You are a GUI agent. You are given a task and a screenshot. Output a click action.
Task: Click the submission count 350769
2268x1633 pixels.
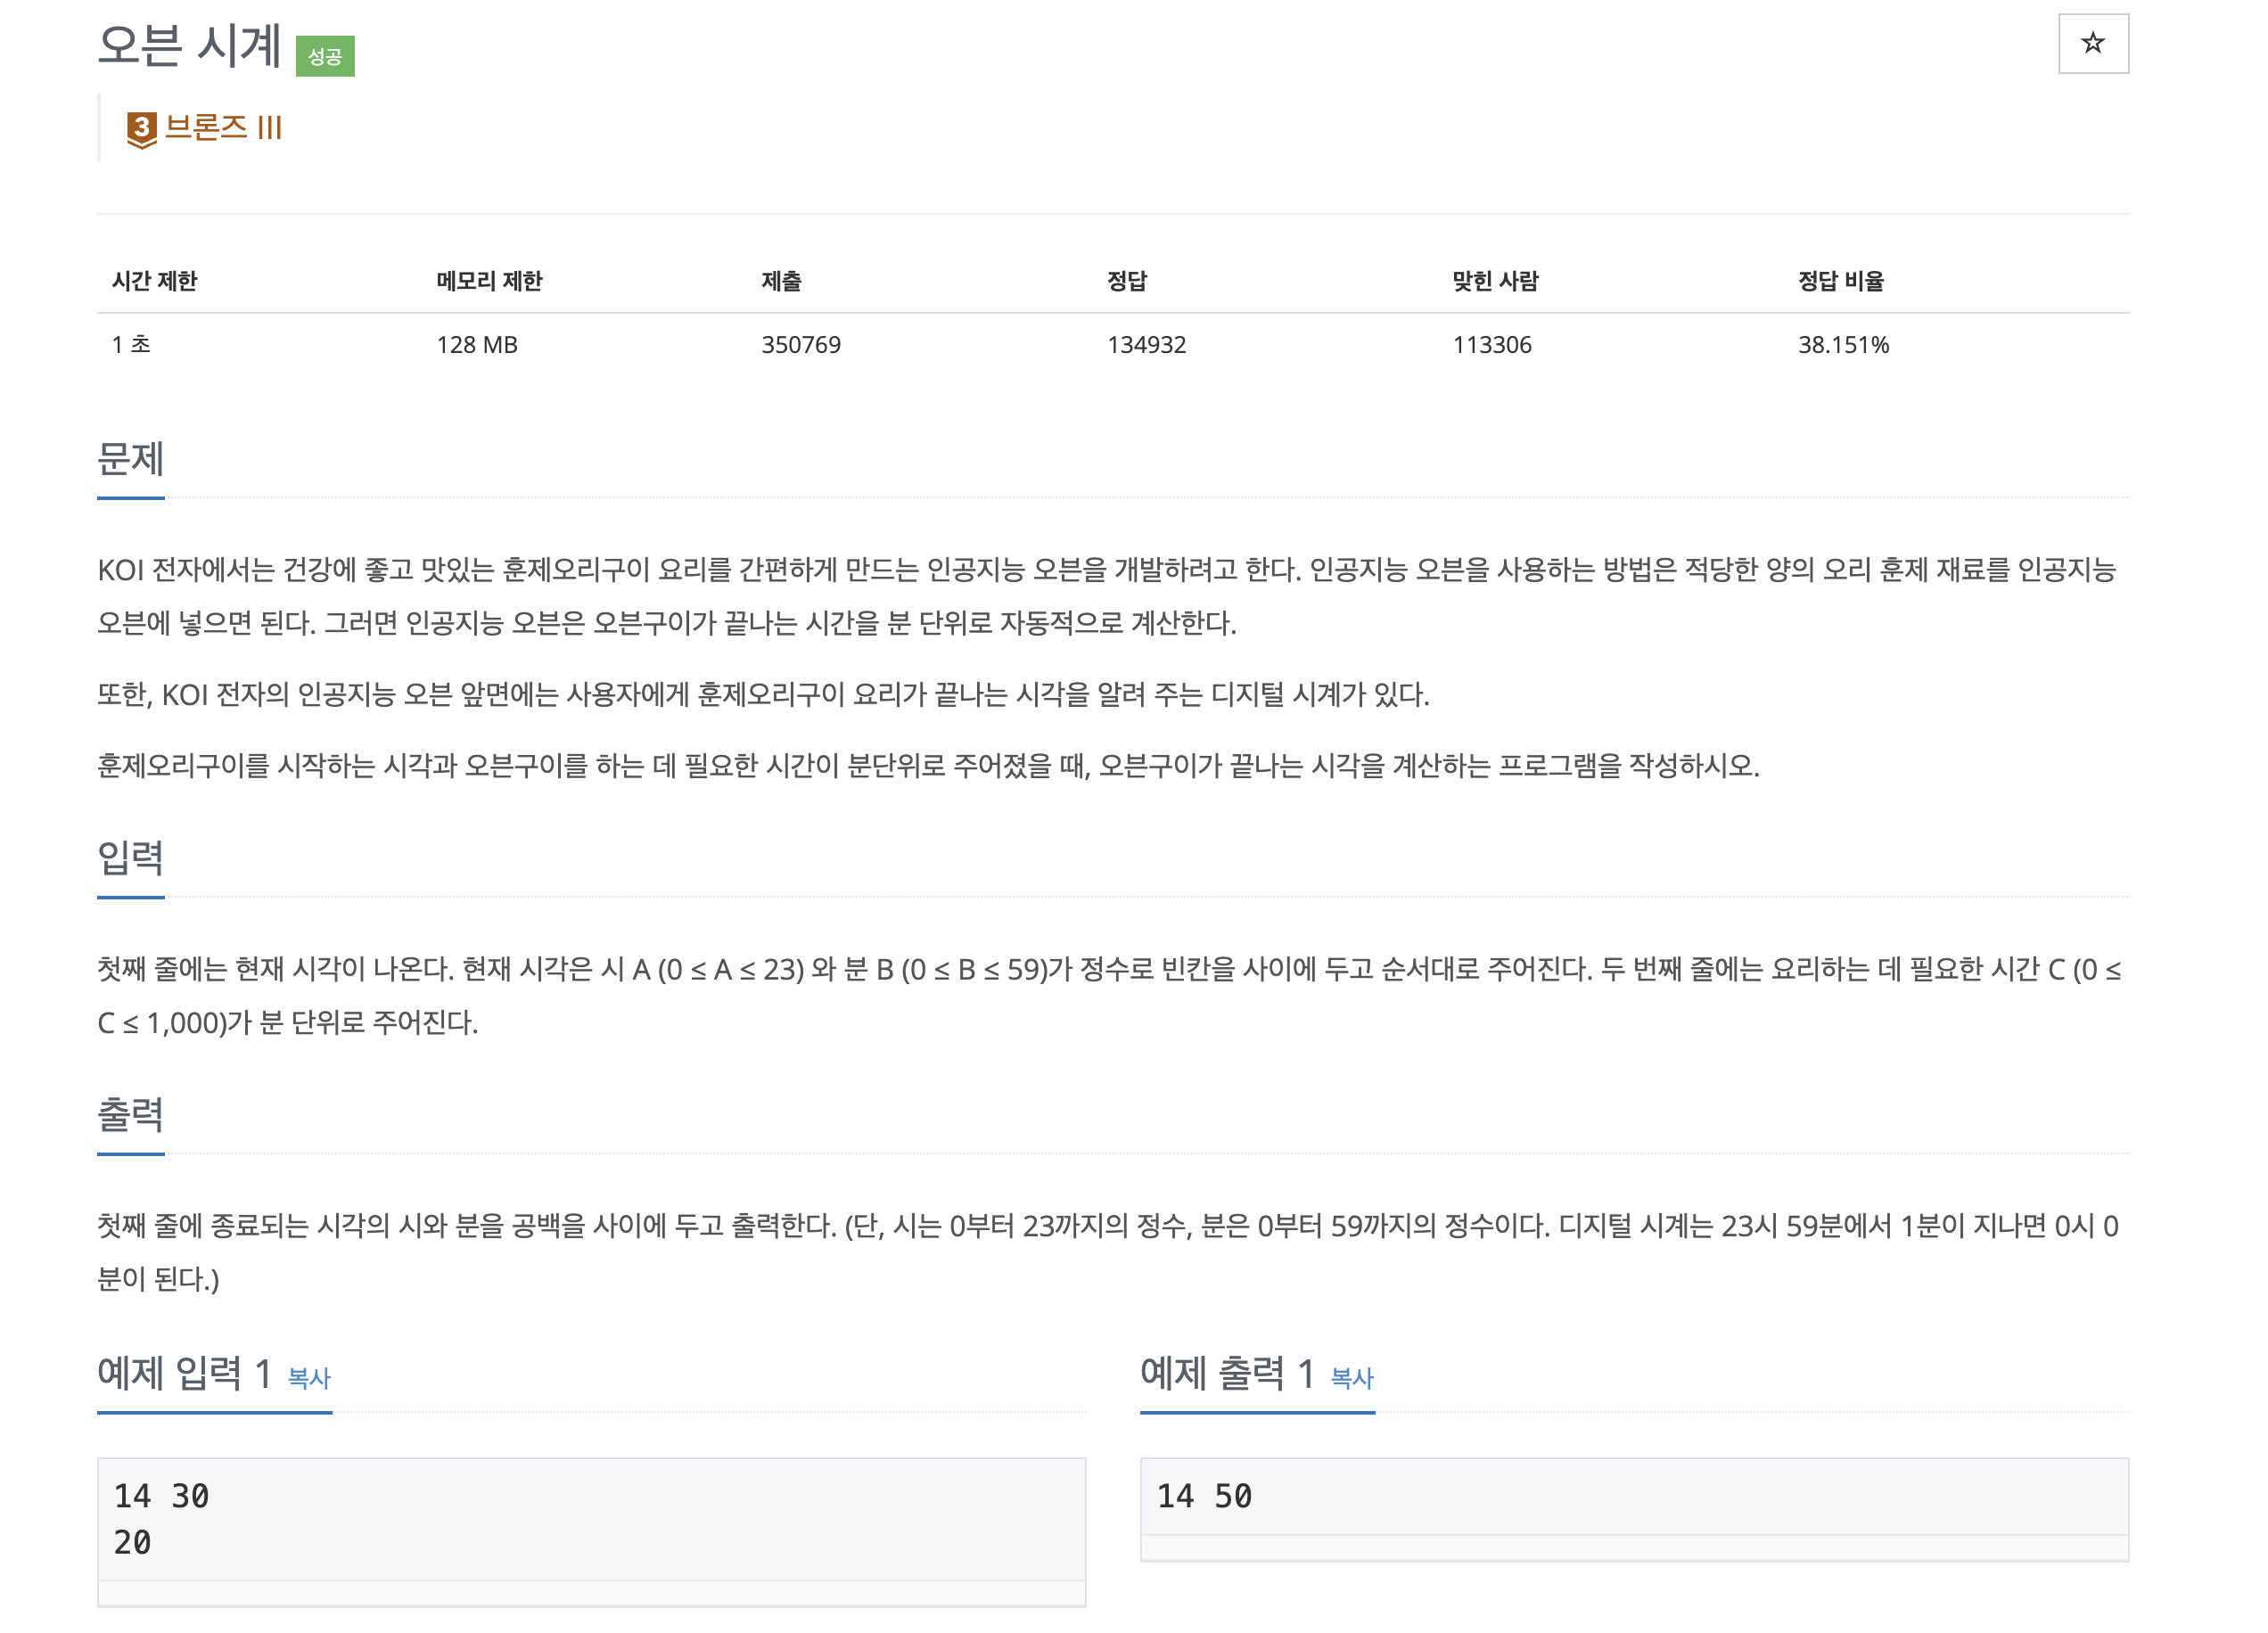(x=801, y=345)
